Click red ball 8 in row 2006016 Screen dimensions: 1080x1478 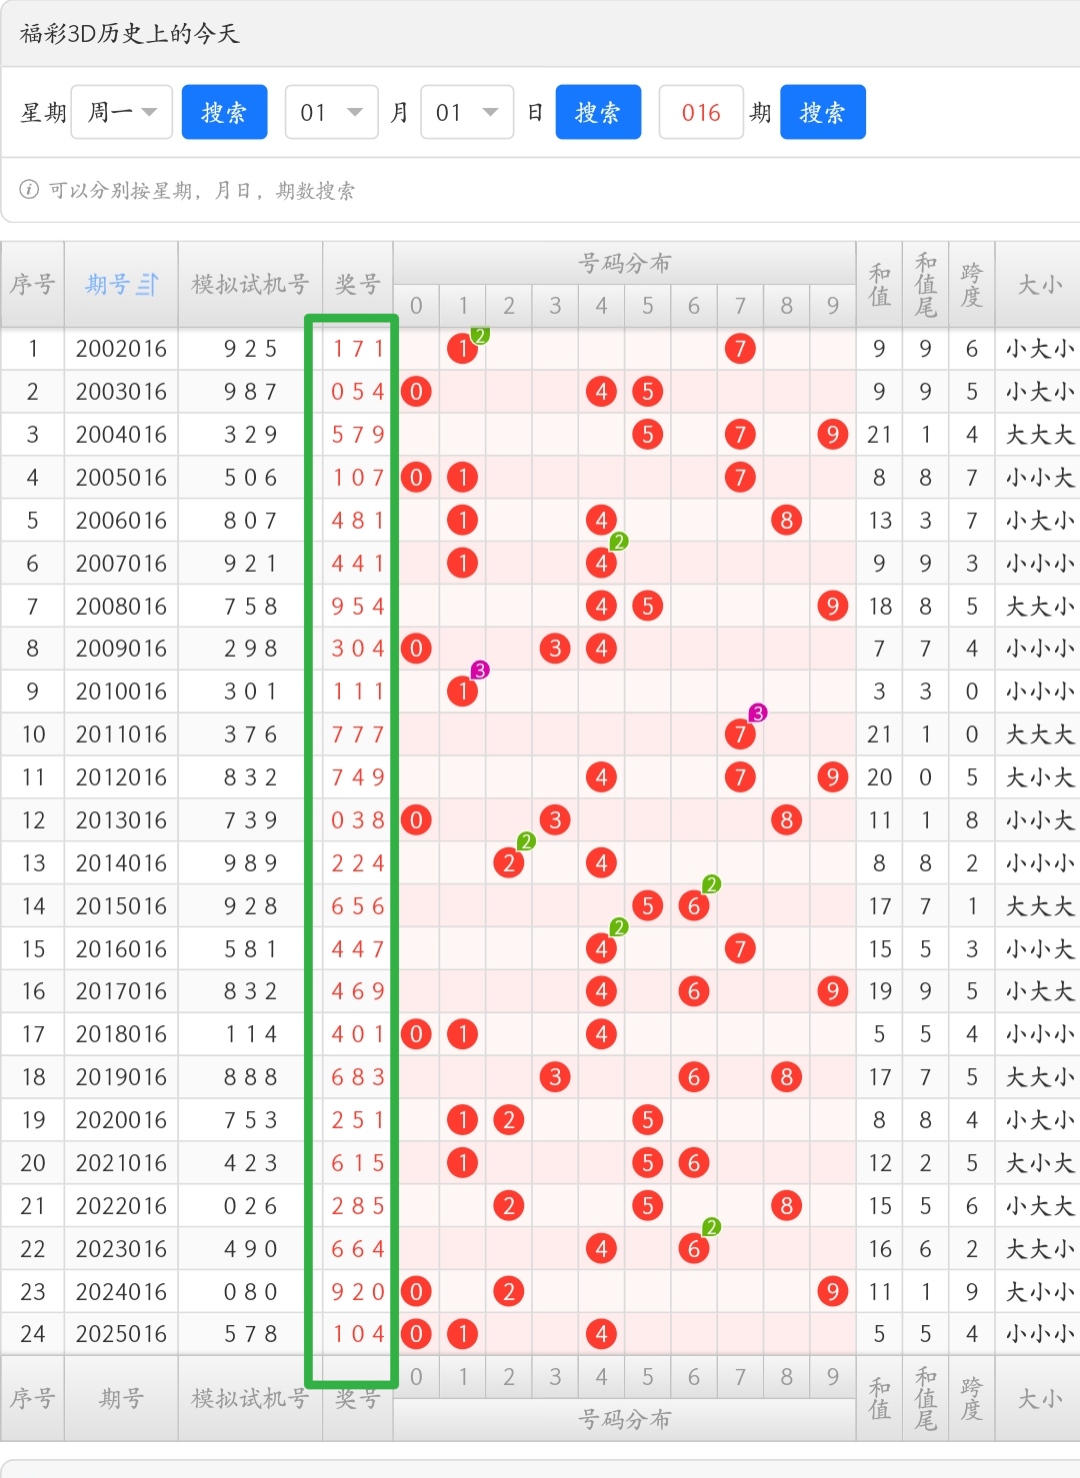pyautogui.click(x=786, y=520)
